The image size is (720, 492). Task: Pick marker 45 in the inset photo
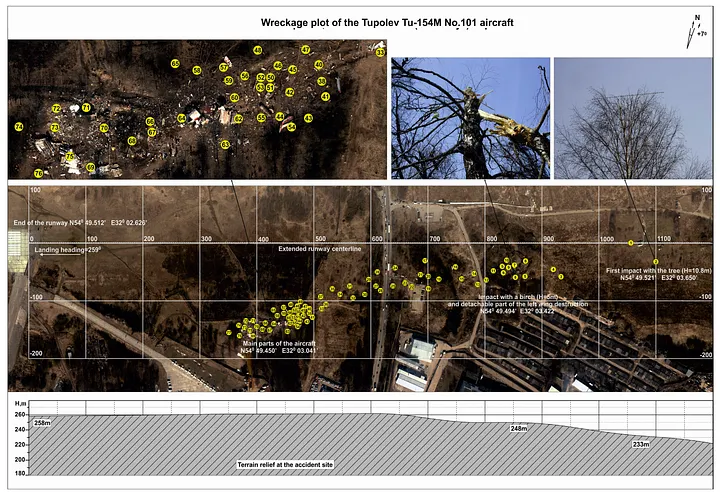pos(292,70)
